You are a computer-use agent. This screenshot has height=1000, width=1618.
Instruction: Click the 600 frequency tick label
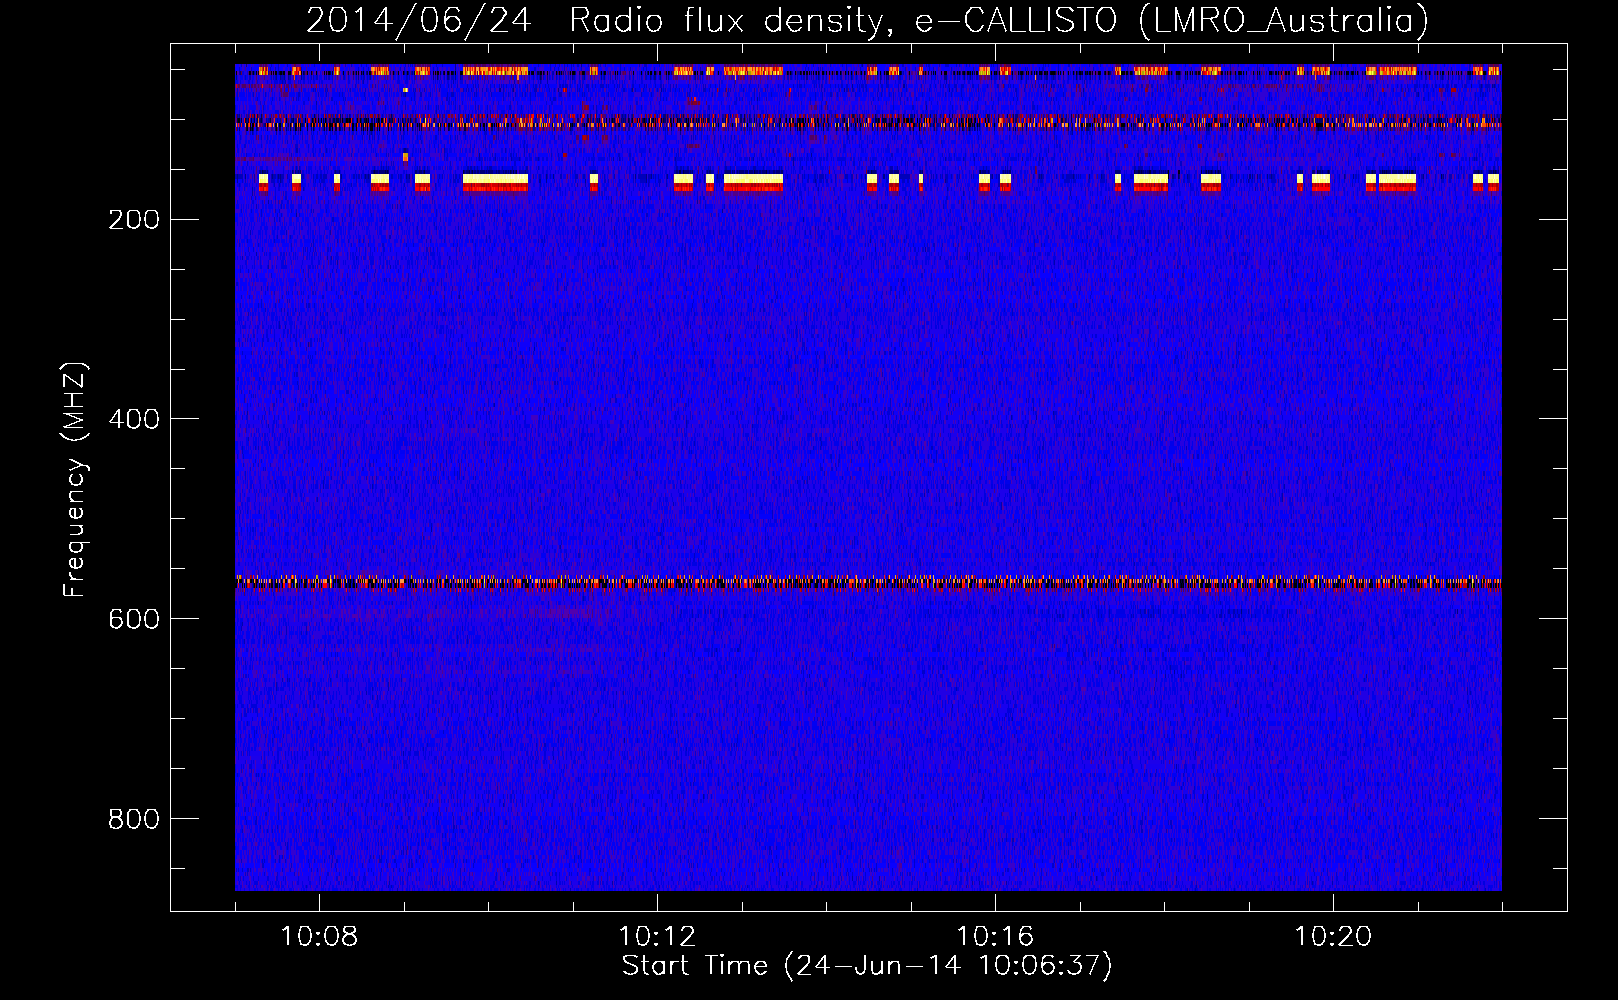(x=134, y=620)
